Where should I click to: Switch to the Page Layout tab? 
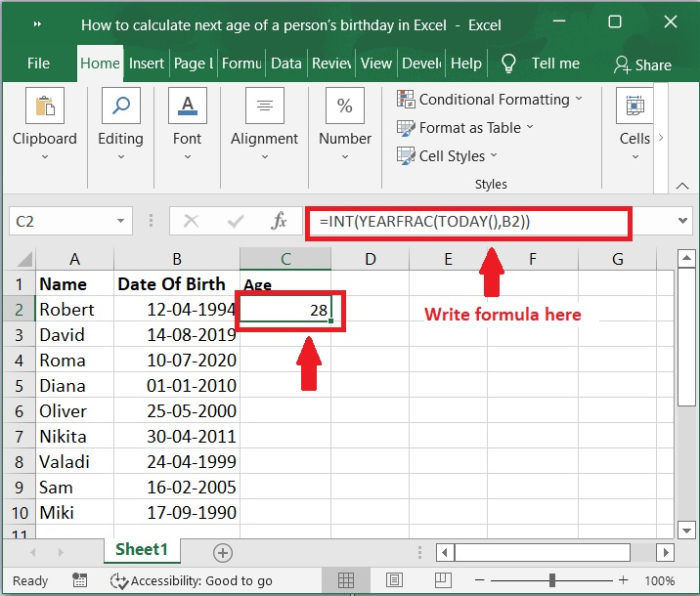click(x=194, y=63)
